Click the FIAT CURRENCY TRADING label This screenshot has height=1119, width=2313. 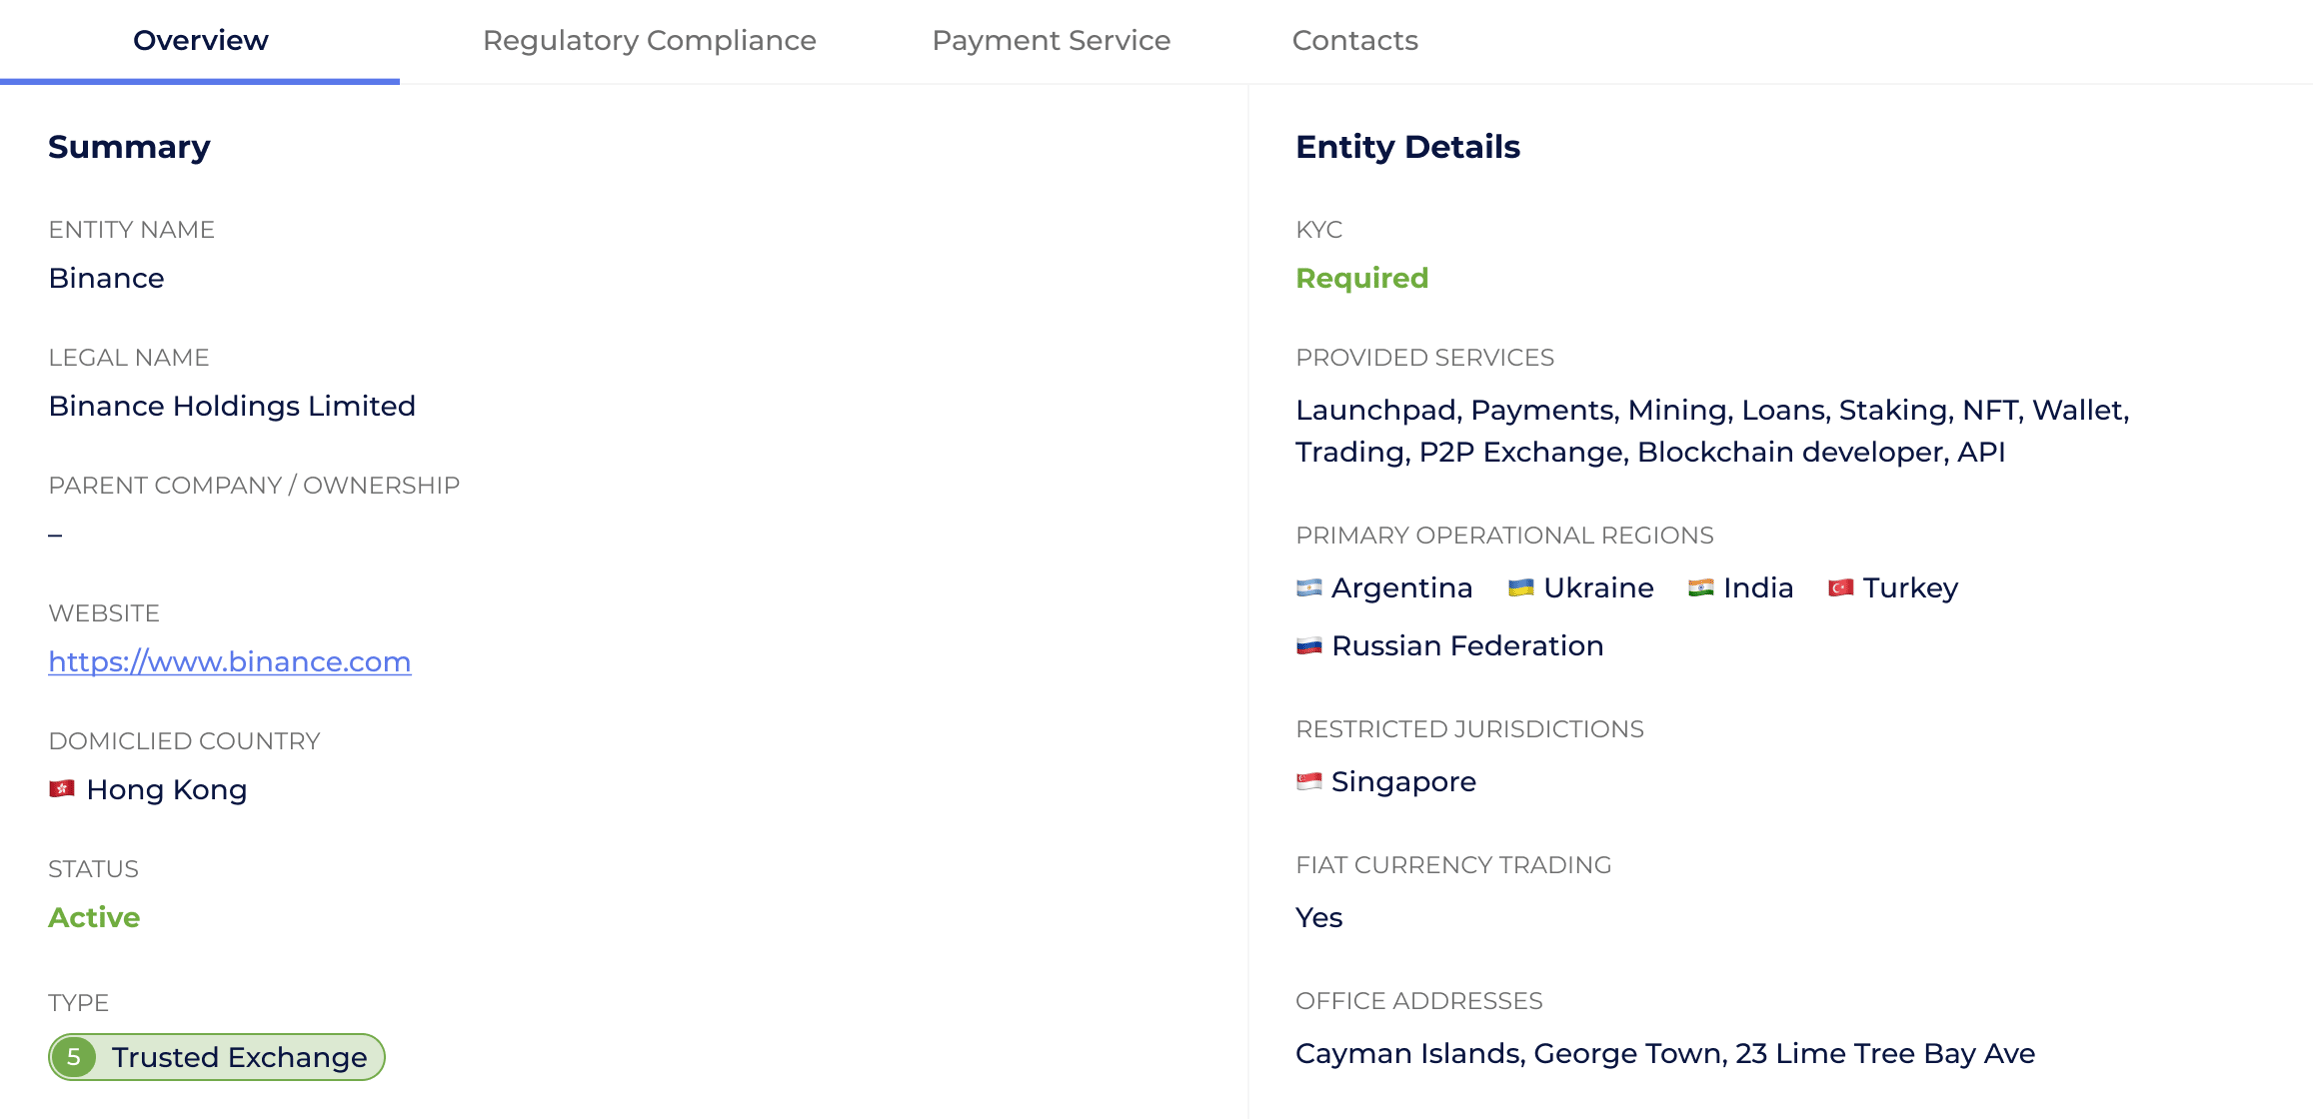[1453, 865]
